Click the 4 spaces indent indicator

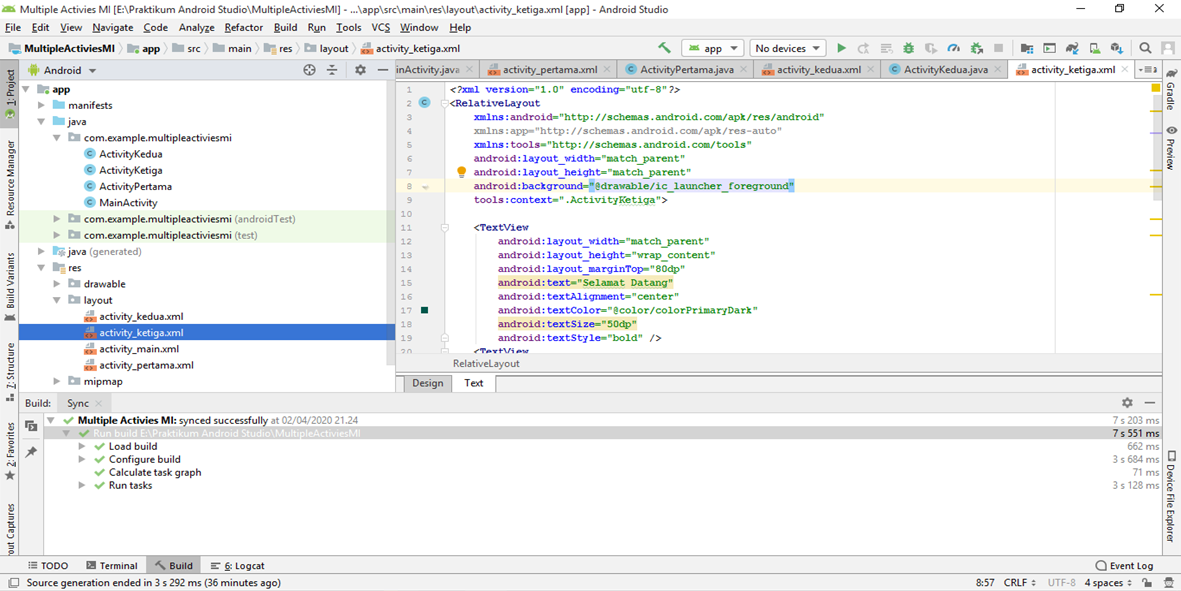pyautogui.click(x=1109, y=583)
